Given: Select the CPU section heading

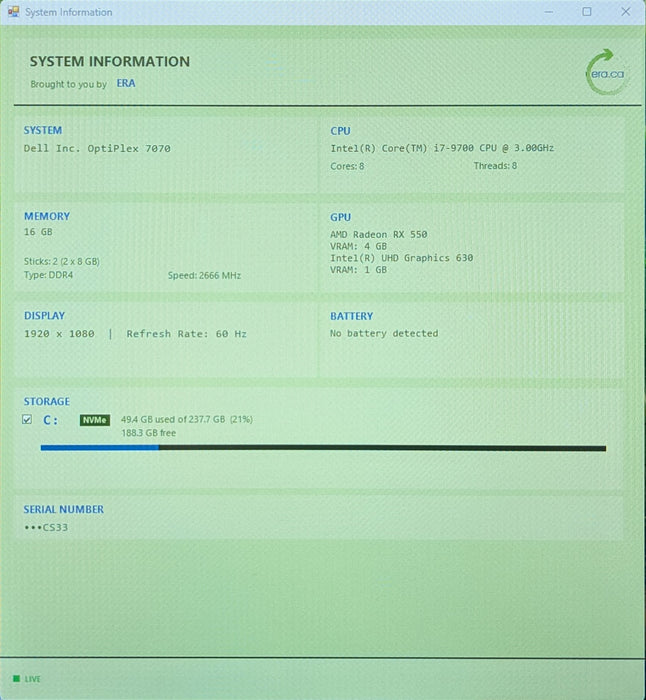Looking at the screenshot, I should [340, 131].
